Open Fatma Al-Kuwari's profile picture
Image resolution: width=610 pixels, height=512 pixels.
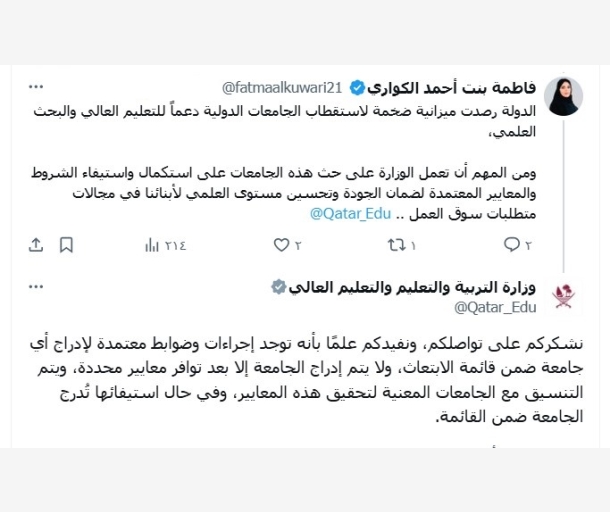coord(565,96)
